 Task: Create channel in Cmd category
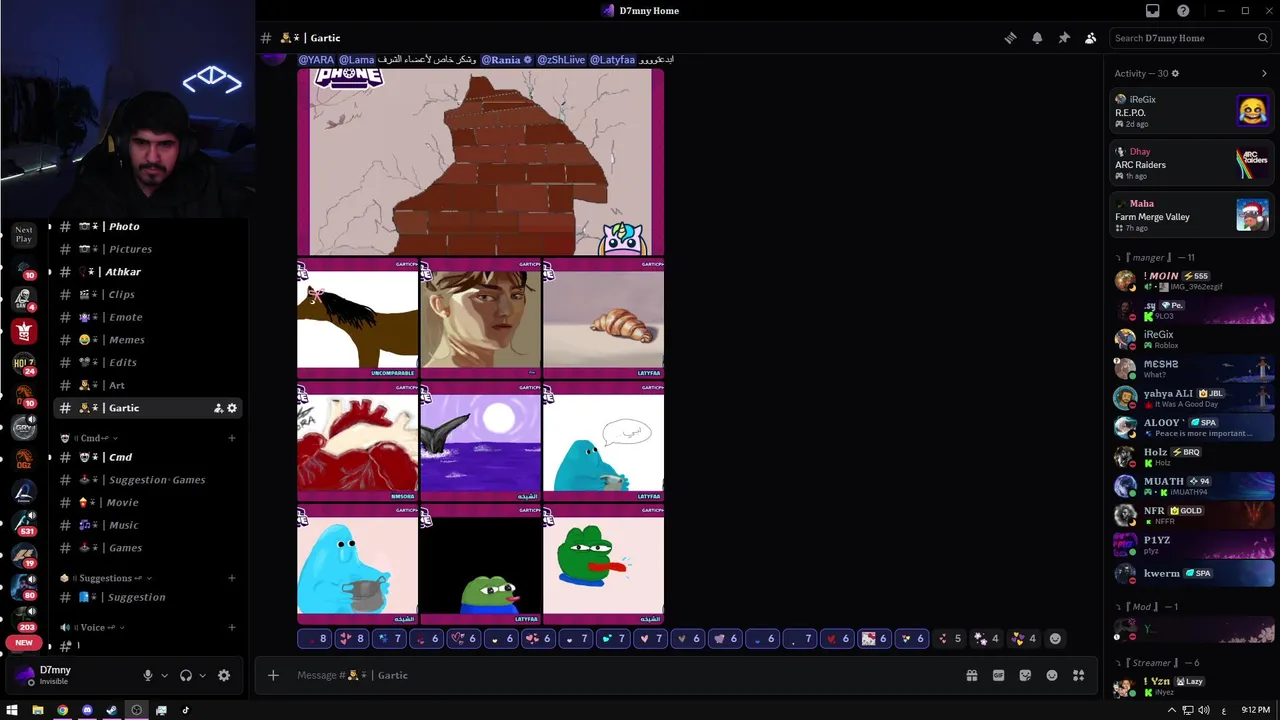click(x=232, y=438)
